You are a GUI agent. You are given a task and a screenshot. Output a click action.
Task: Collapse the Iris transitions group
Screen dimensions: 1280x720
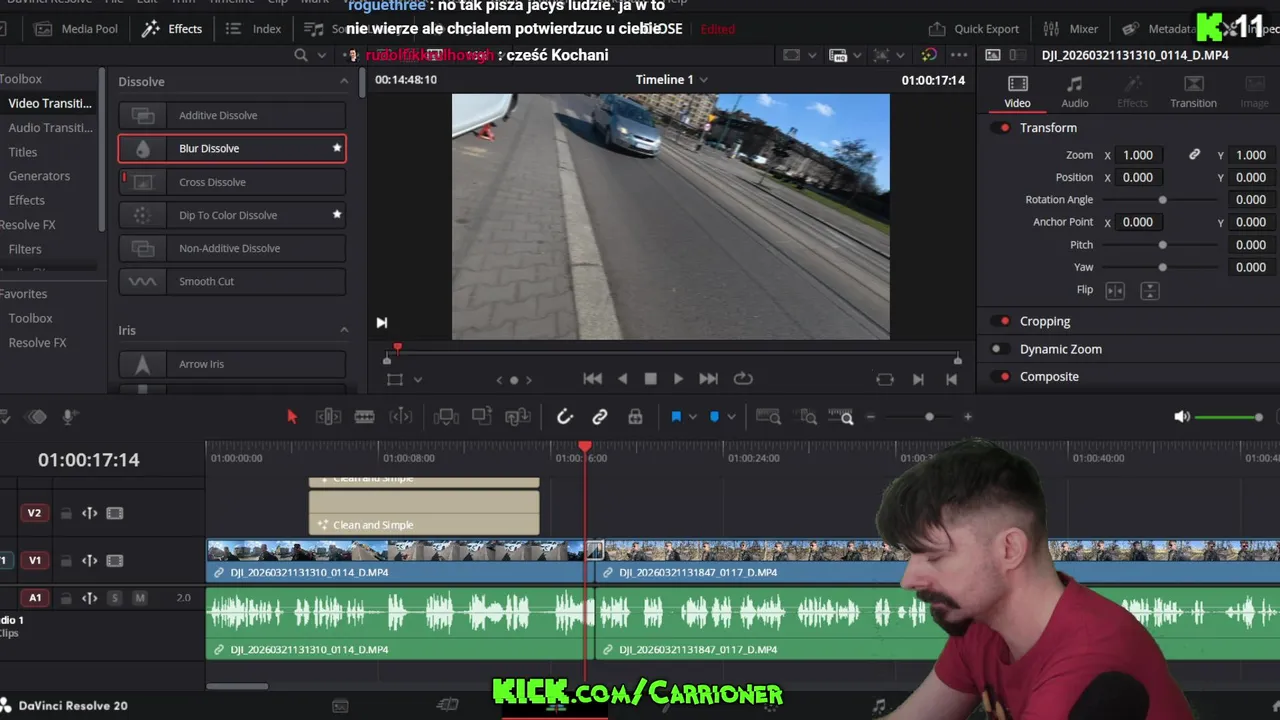pos(344,330)
